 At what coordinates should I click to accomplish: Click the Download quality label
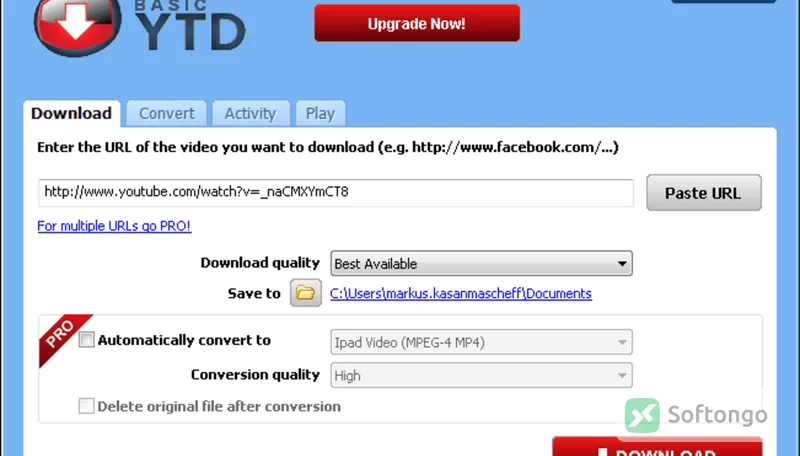pos(260,263)
